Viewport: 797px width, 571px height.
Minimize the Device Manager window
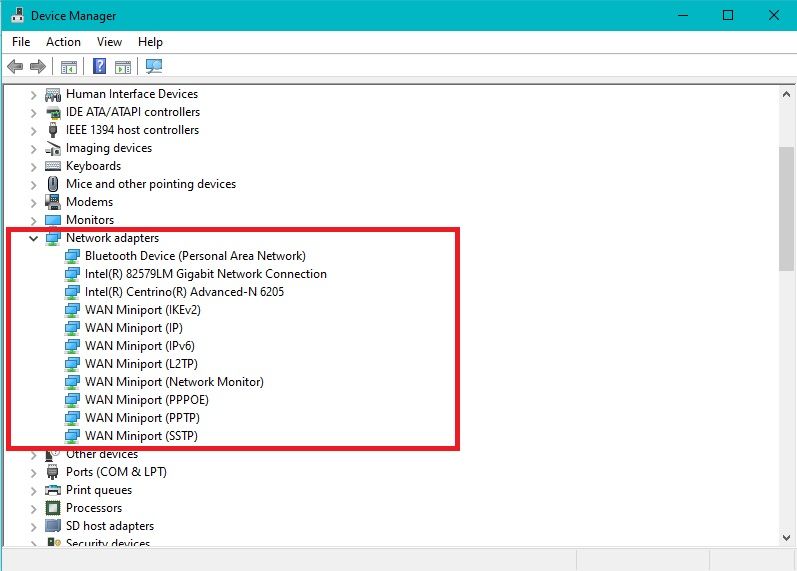(x=683, y=15)
